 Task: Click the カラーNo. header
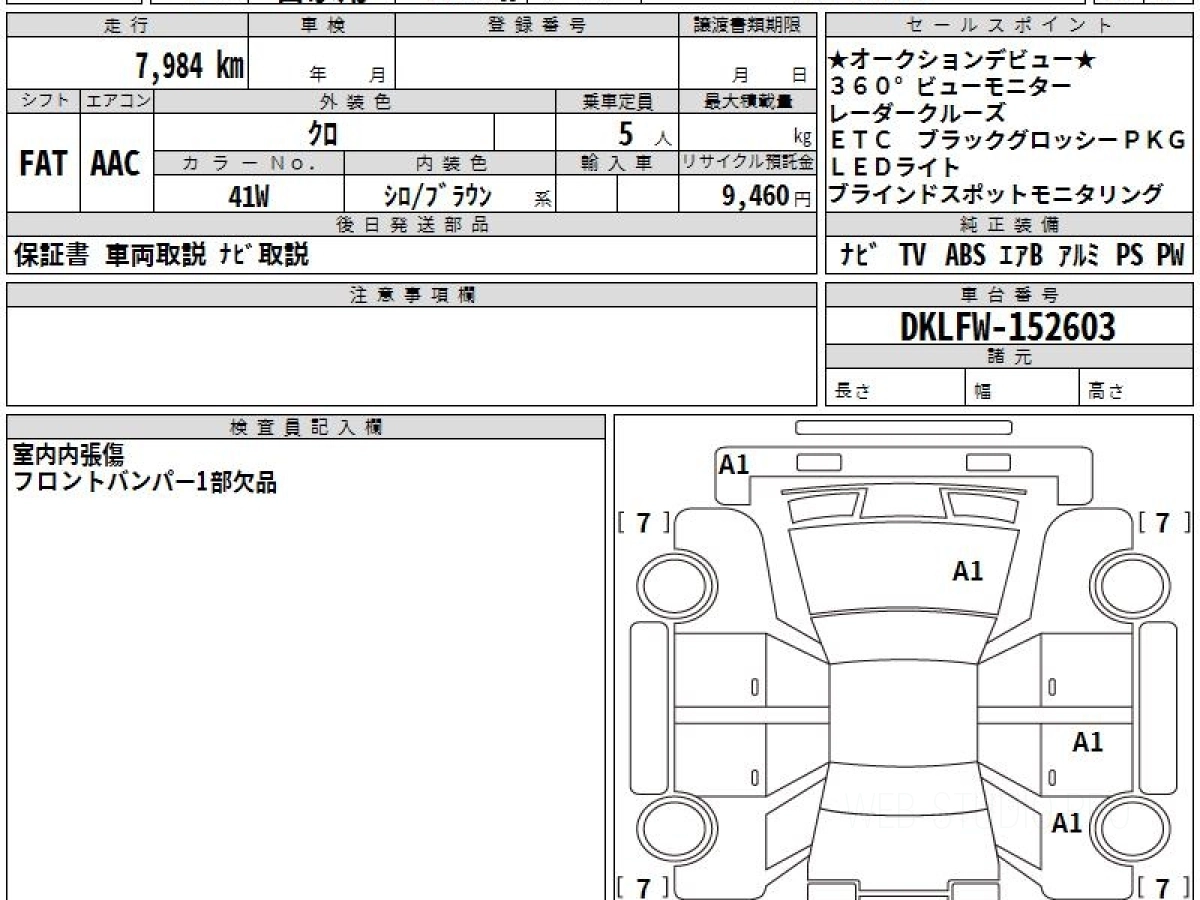pos(249,163)
